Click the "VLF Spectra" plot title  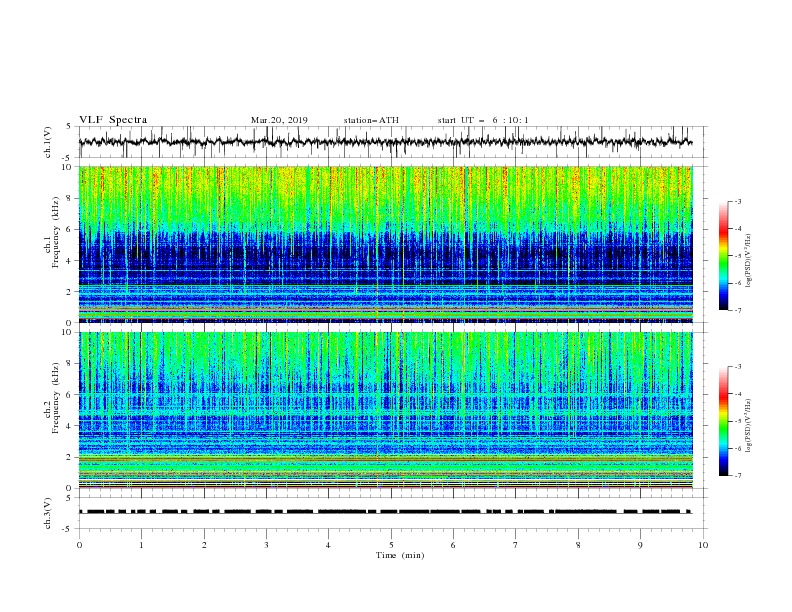point(113,120)
